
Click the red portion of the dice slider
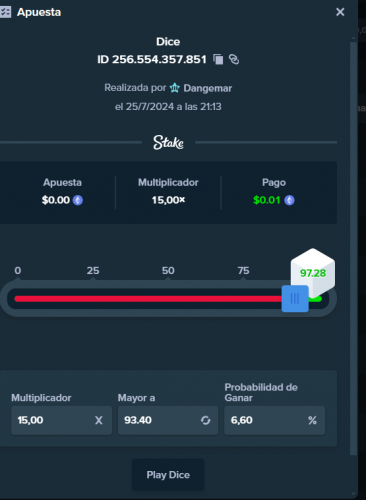pyautogui.click(x=148, y=299)
